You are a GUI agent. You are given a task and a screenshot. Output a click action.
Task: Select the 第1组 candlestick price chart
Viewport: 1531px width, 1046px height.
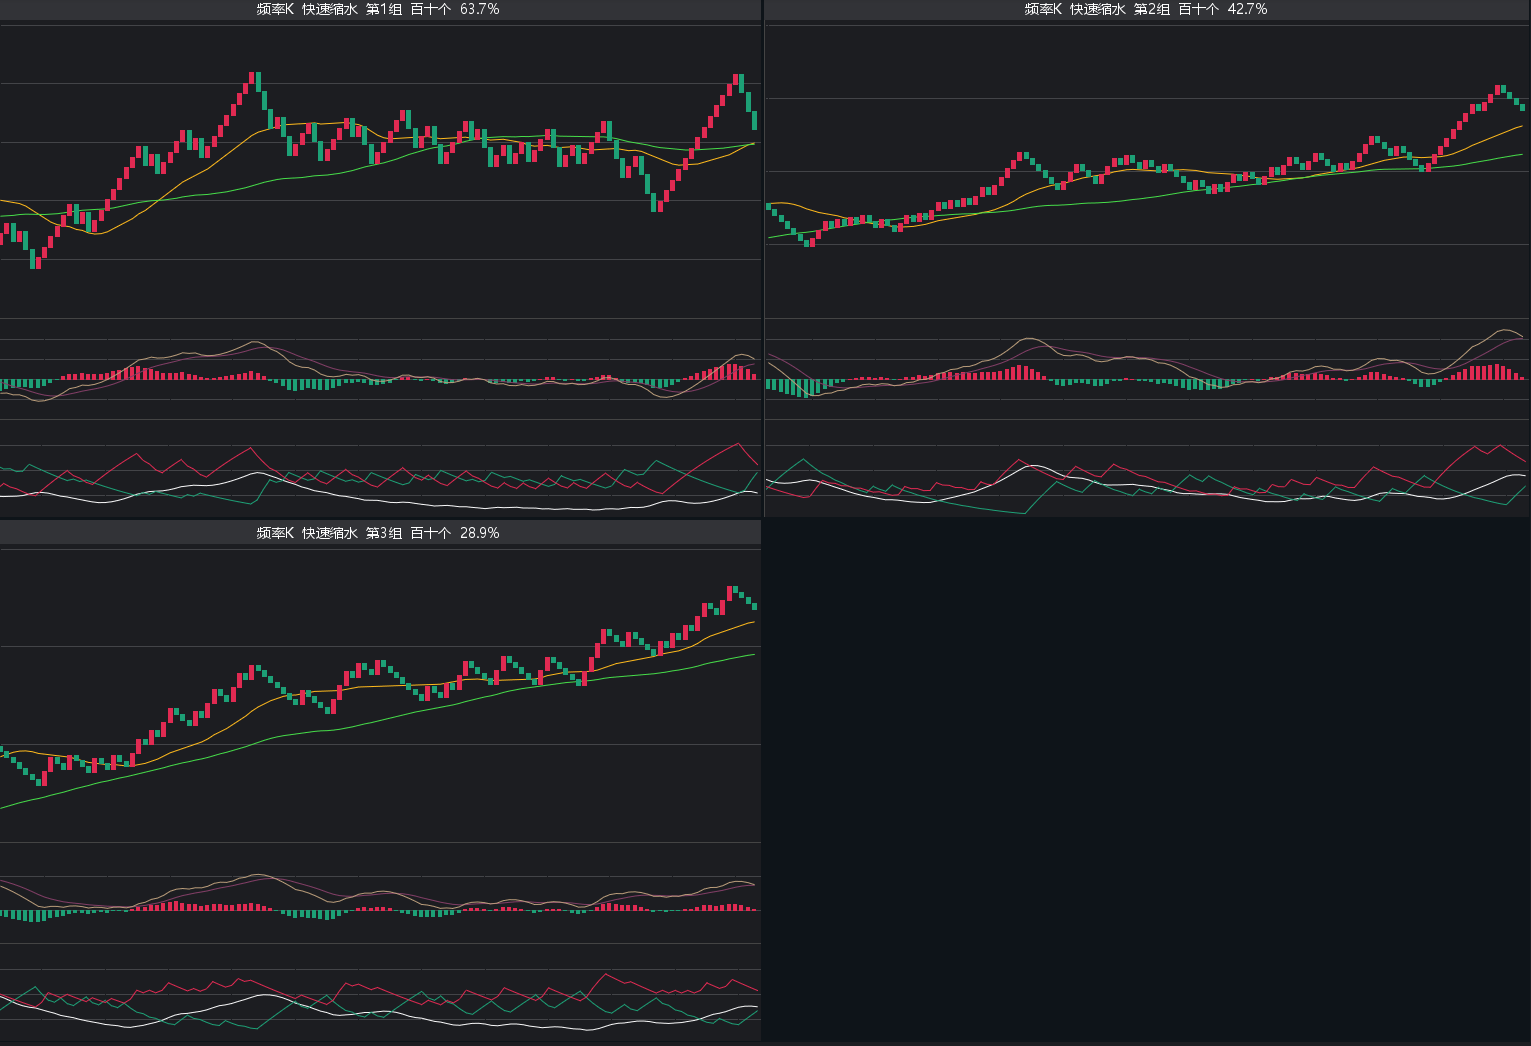click(380, 170)
